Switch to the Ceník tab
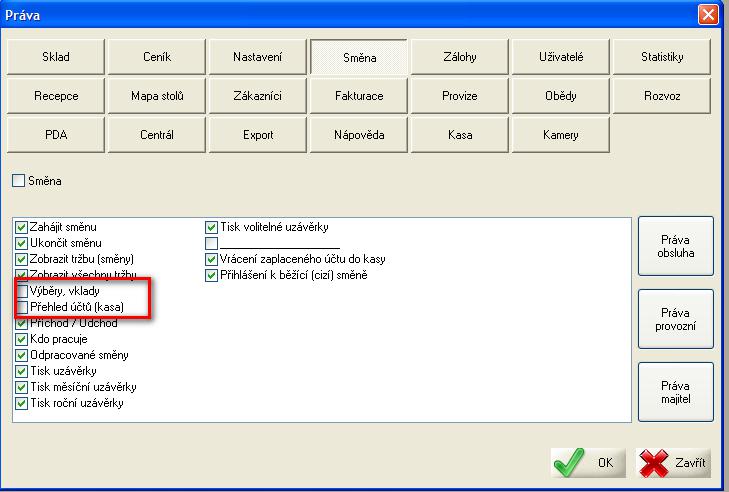The width and height of the screenshot is (729, 492). coord(157,57)
